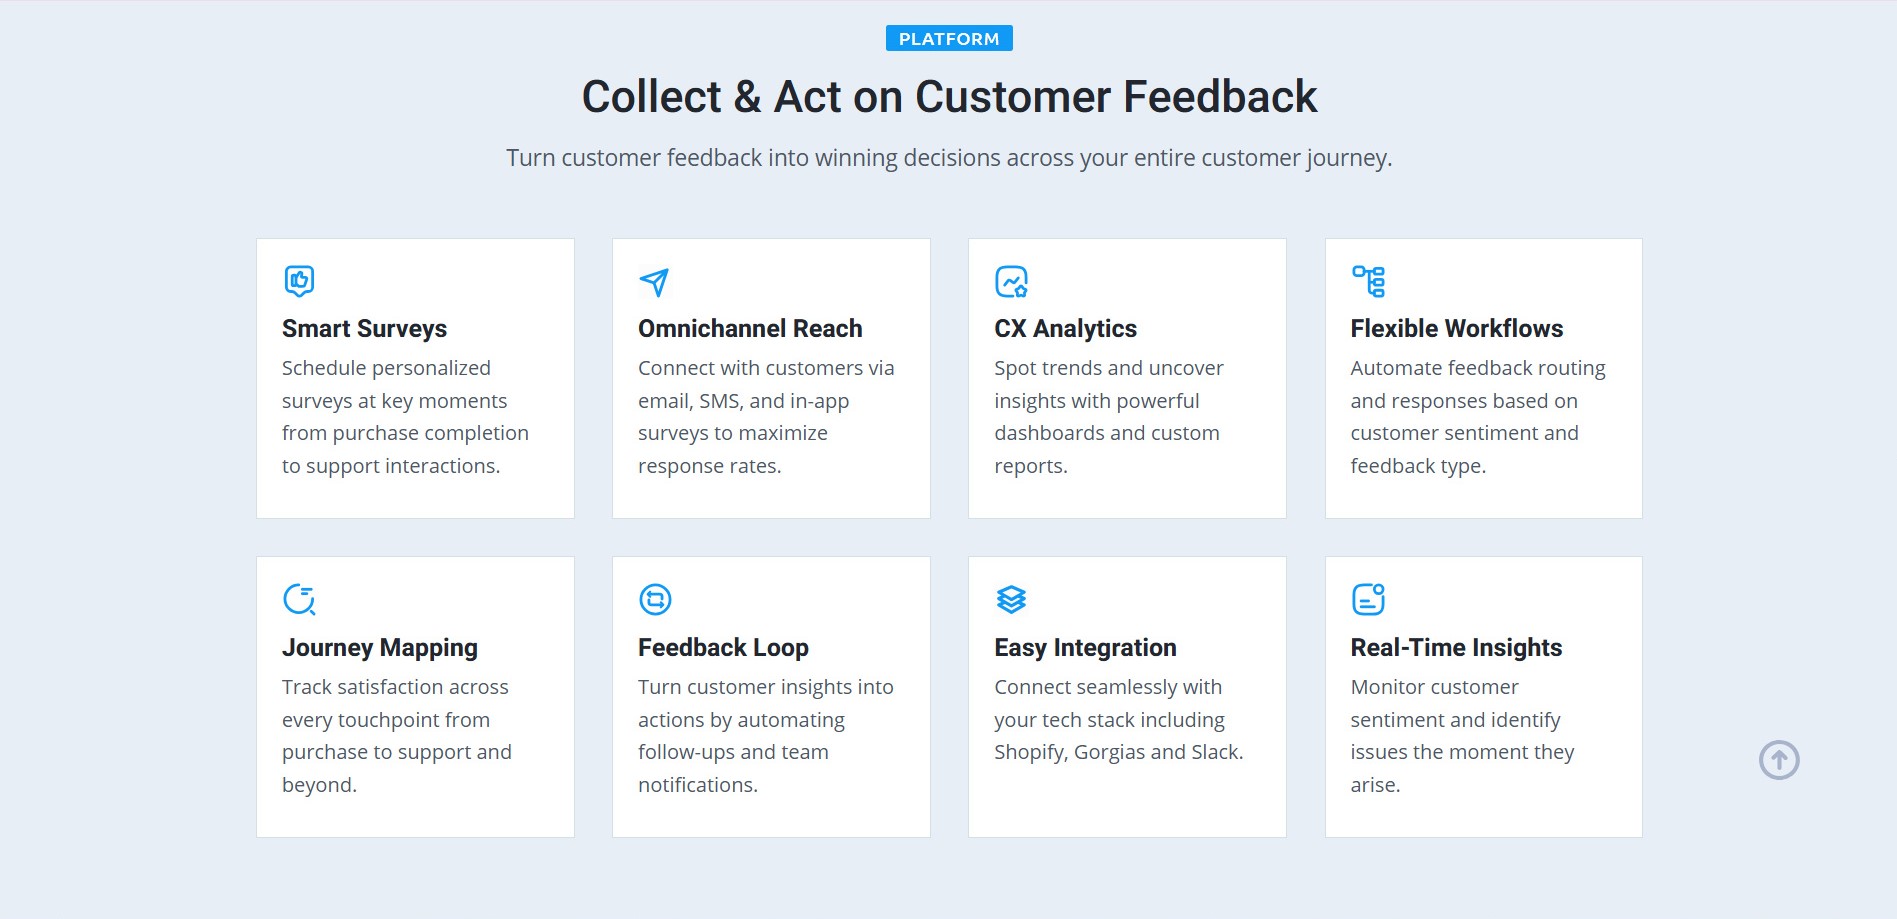Viewport: 1897px width, 919px height.
Task: Click the Collect & Act on Customer Feedback headline
Action: 949,97
